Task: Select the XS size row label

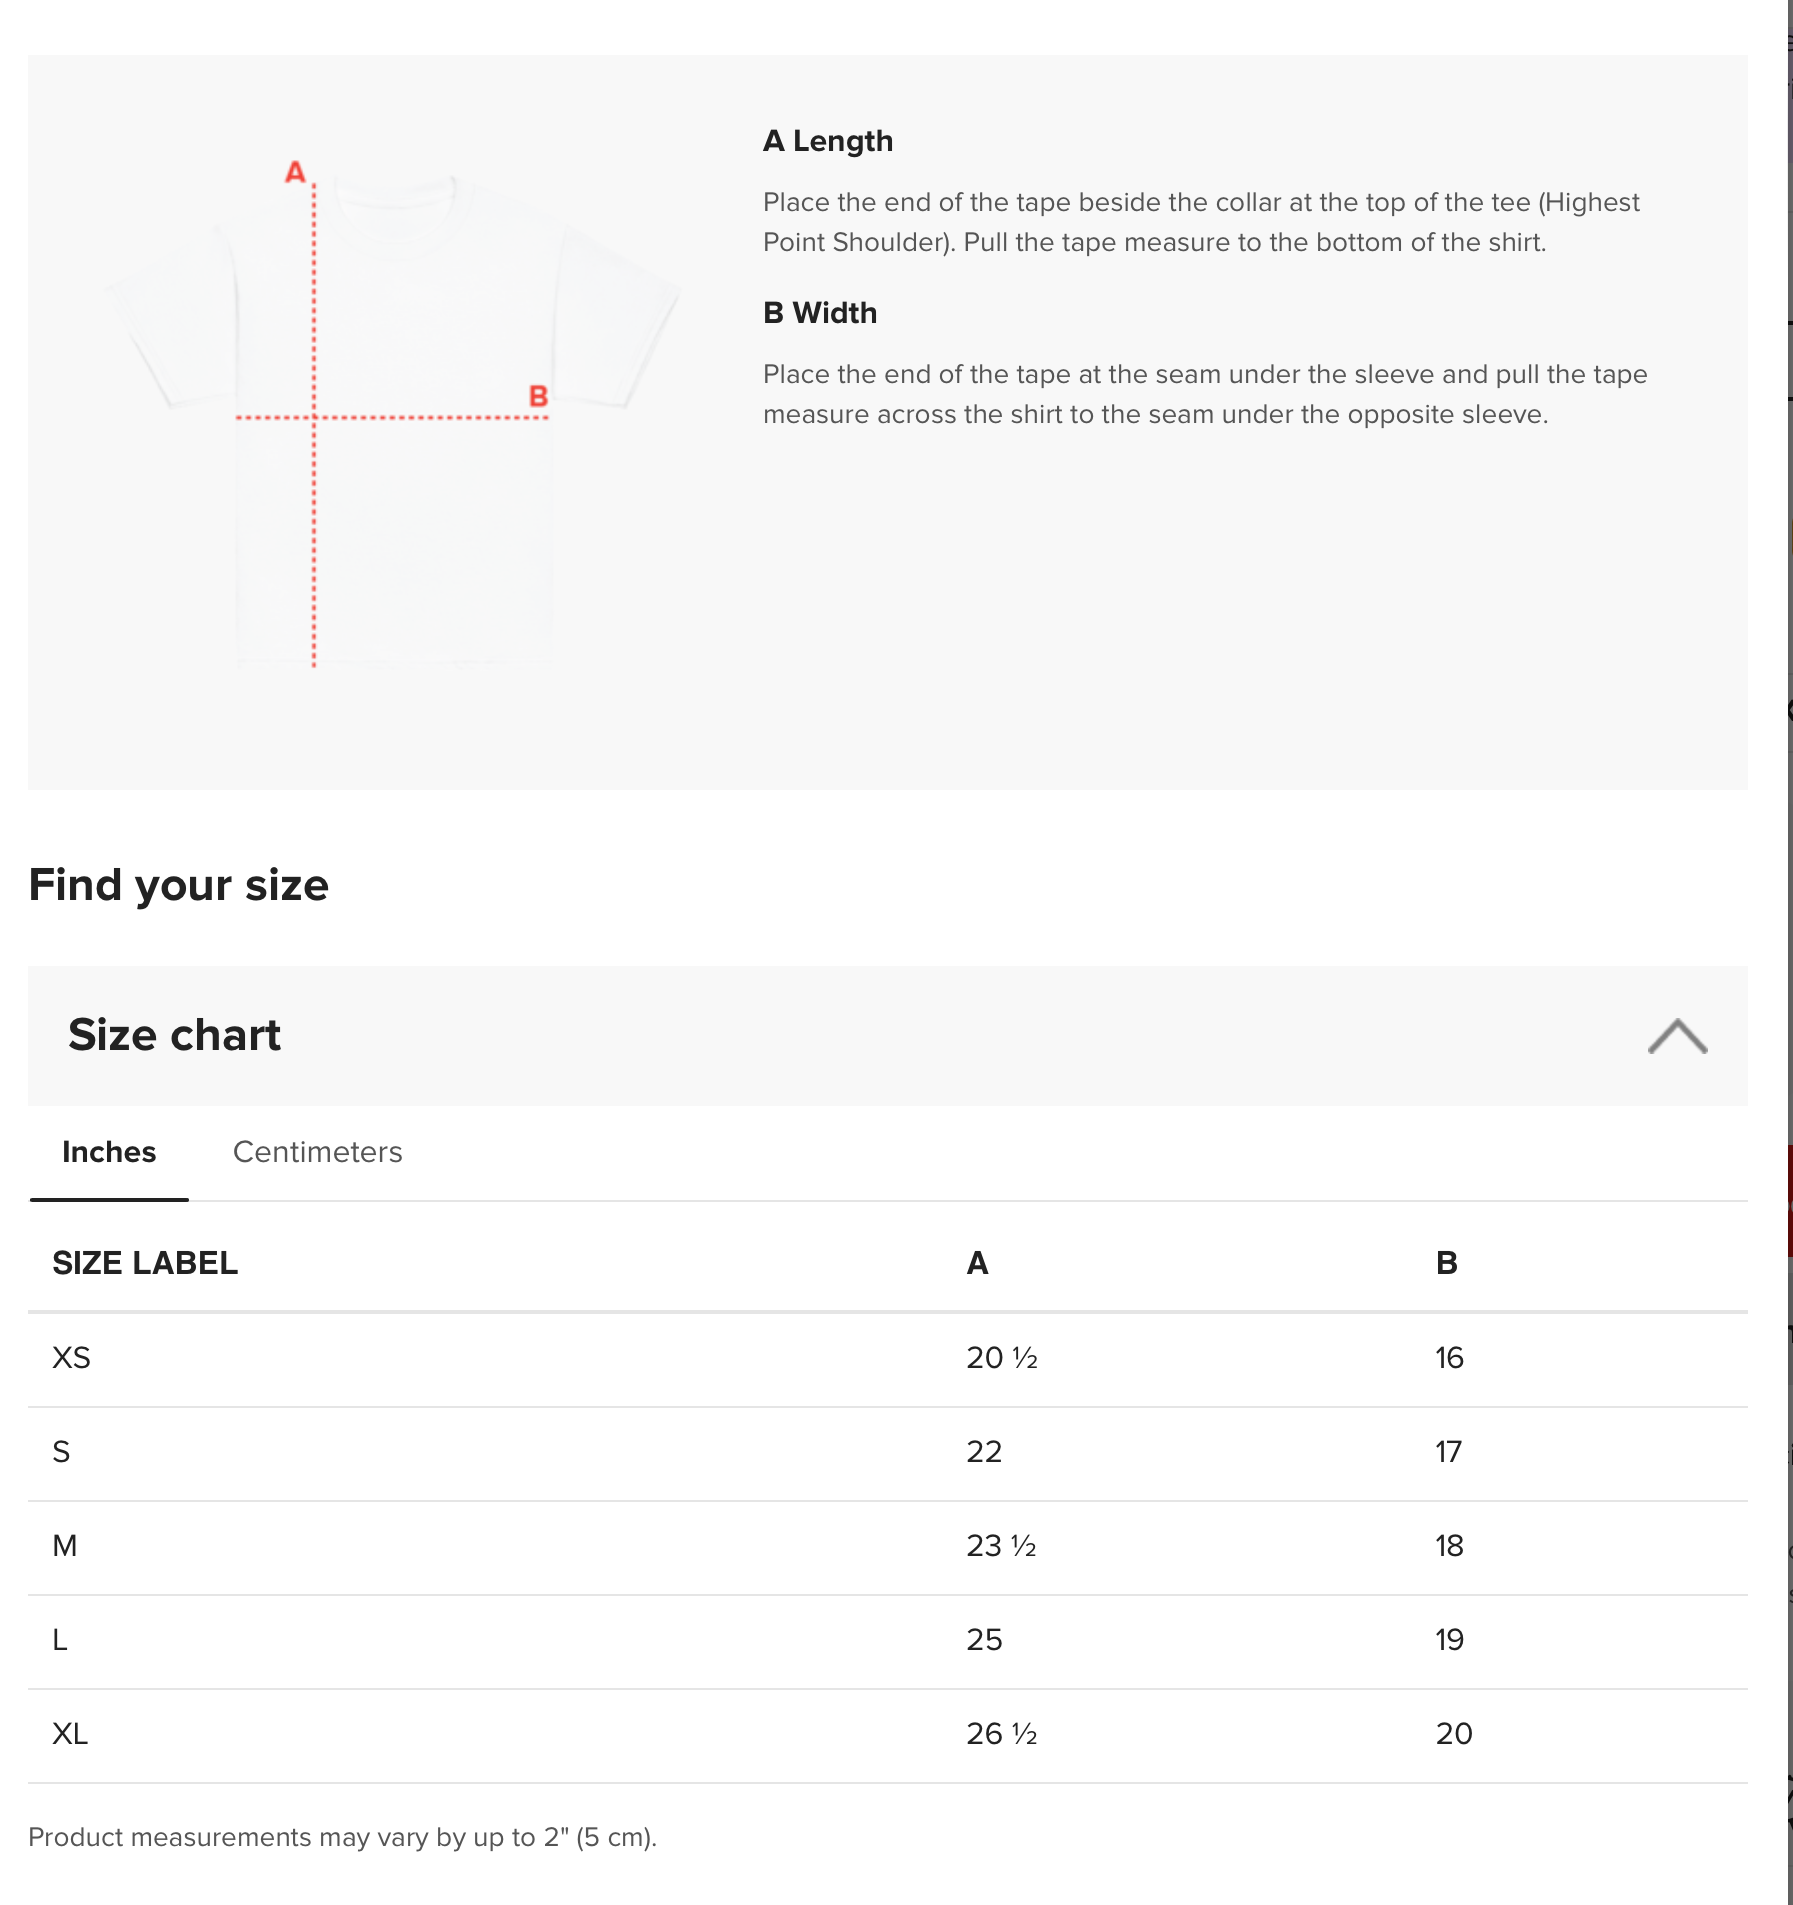Action: [x=71, y=1358]
